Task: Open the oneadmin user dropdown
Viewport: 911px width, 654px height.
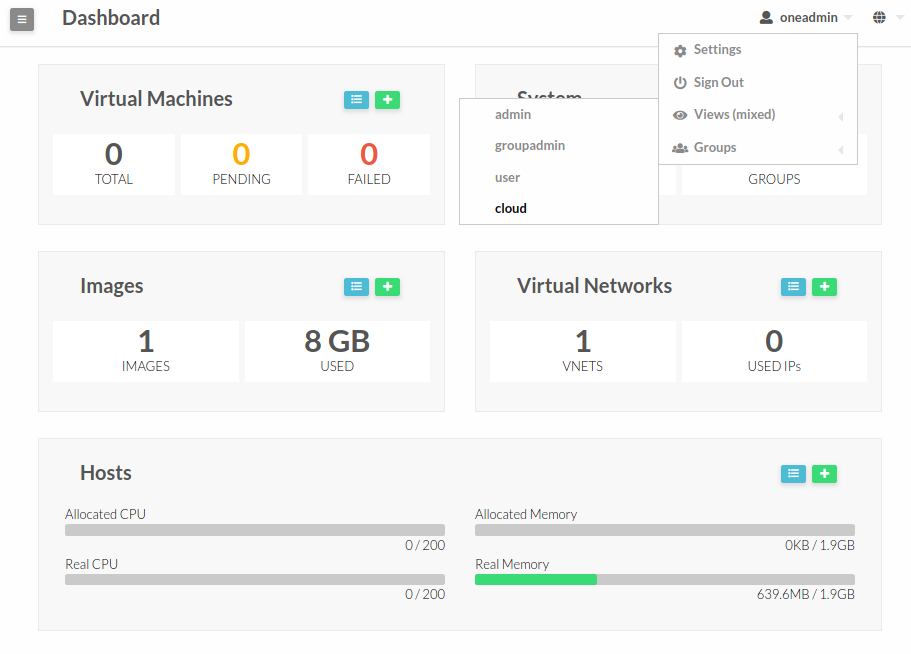Action: pos(805,17)
